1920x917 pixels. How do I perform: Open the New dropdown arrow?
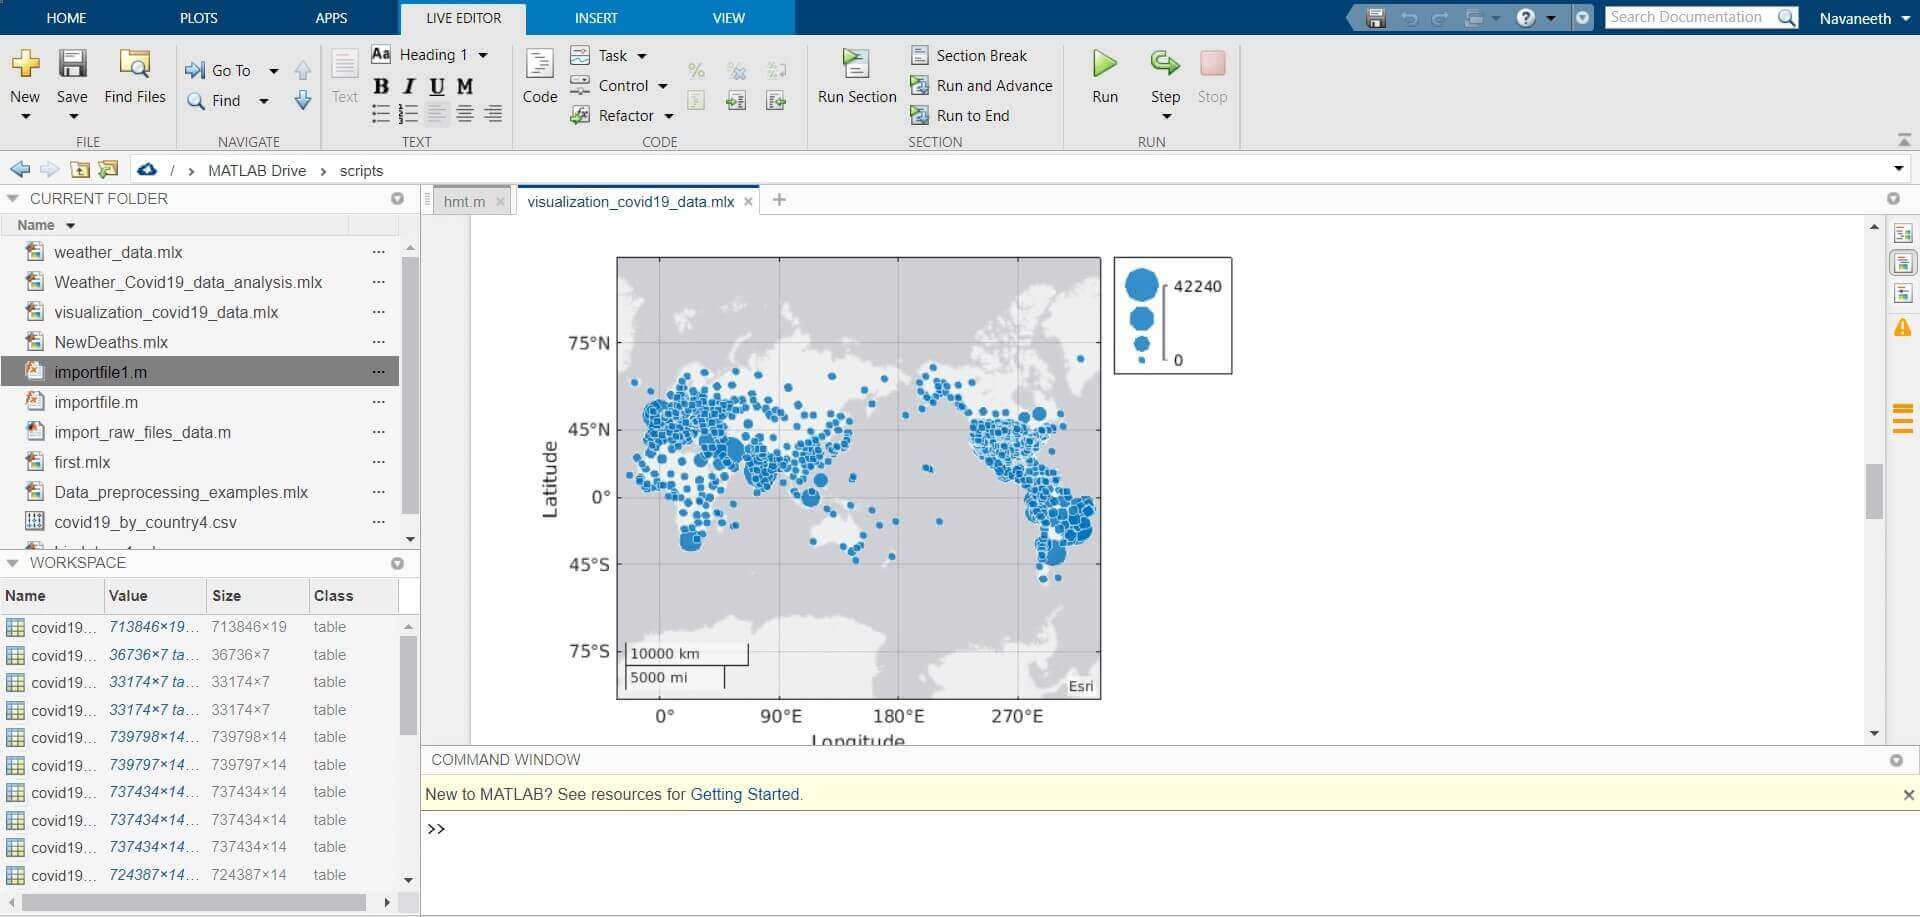(x=25, y=116)
